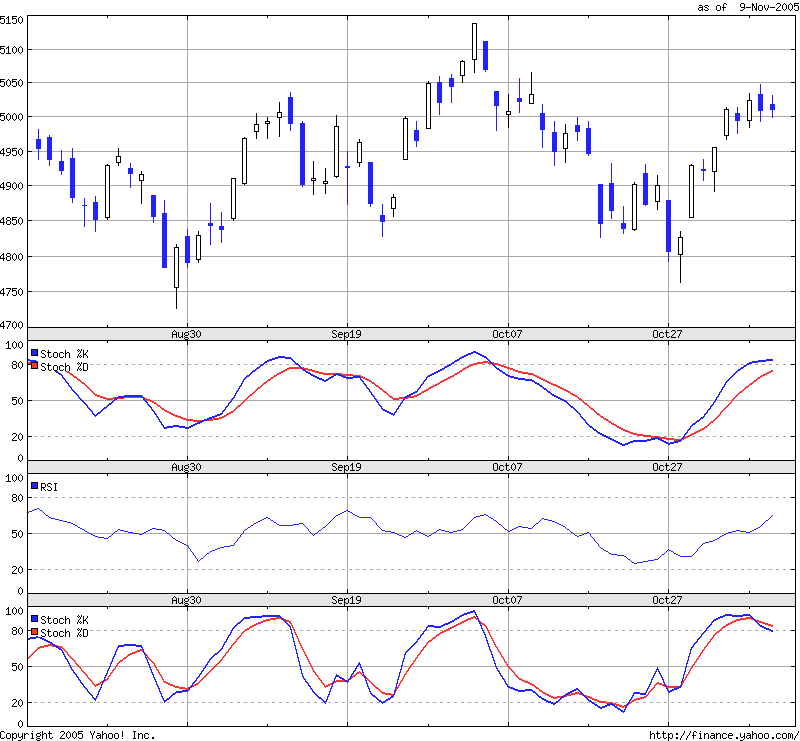
Task: Click 'Stoch %D' legend text in bottom panel
Action: [64, 633]
